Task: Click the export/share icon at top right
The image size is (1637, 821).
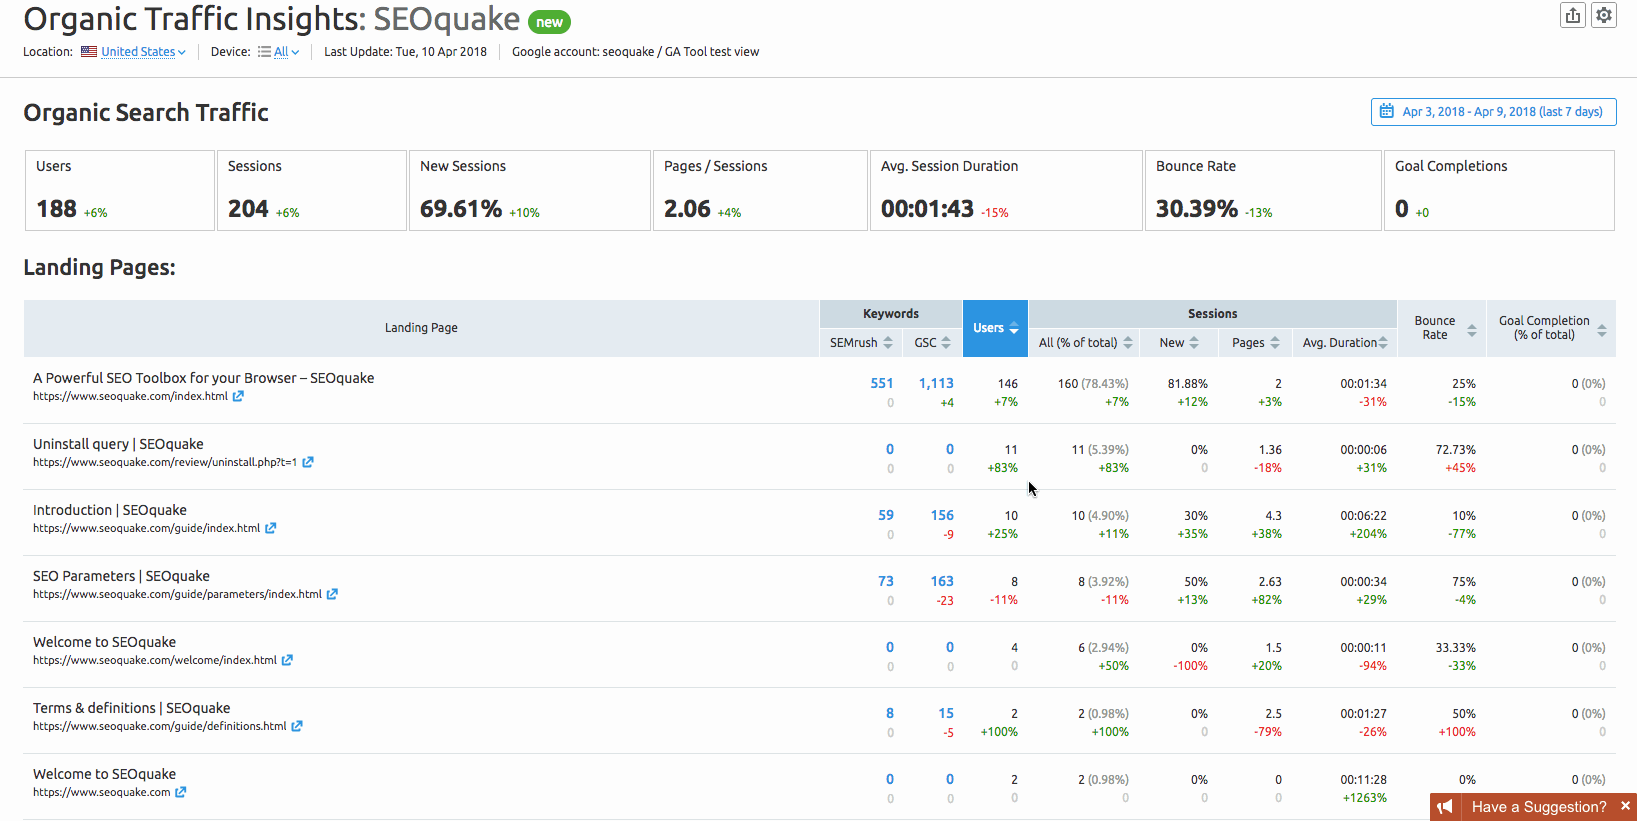Action: (1573, 15)
